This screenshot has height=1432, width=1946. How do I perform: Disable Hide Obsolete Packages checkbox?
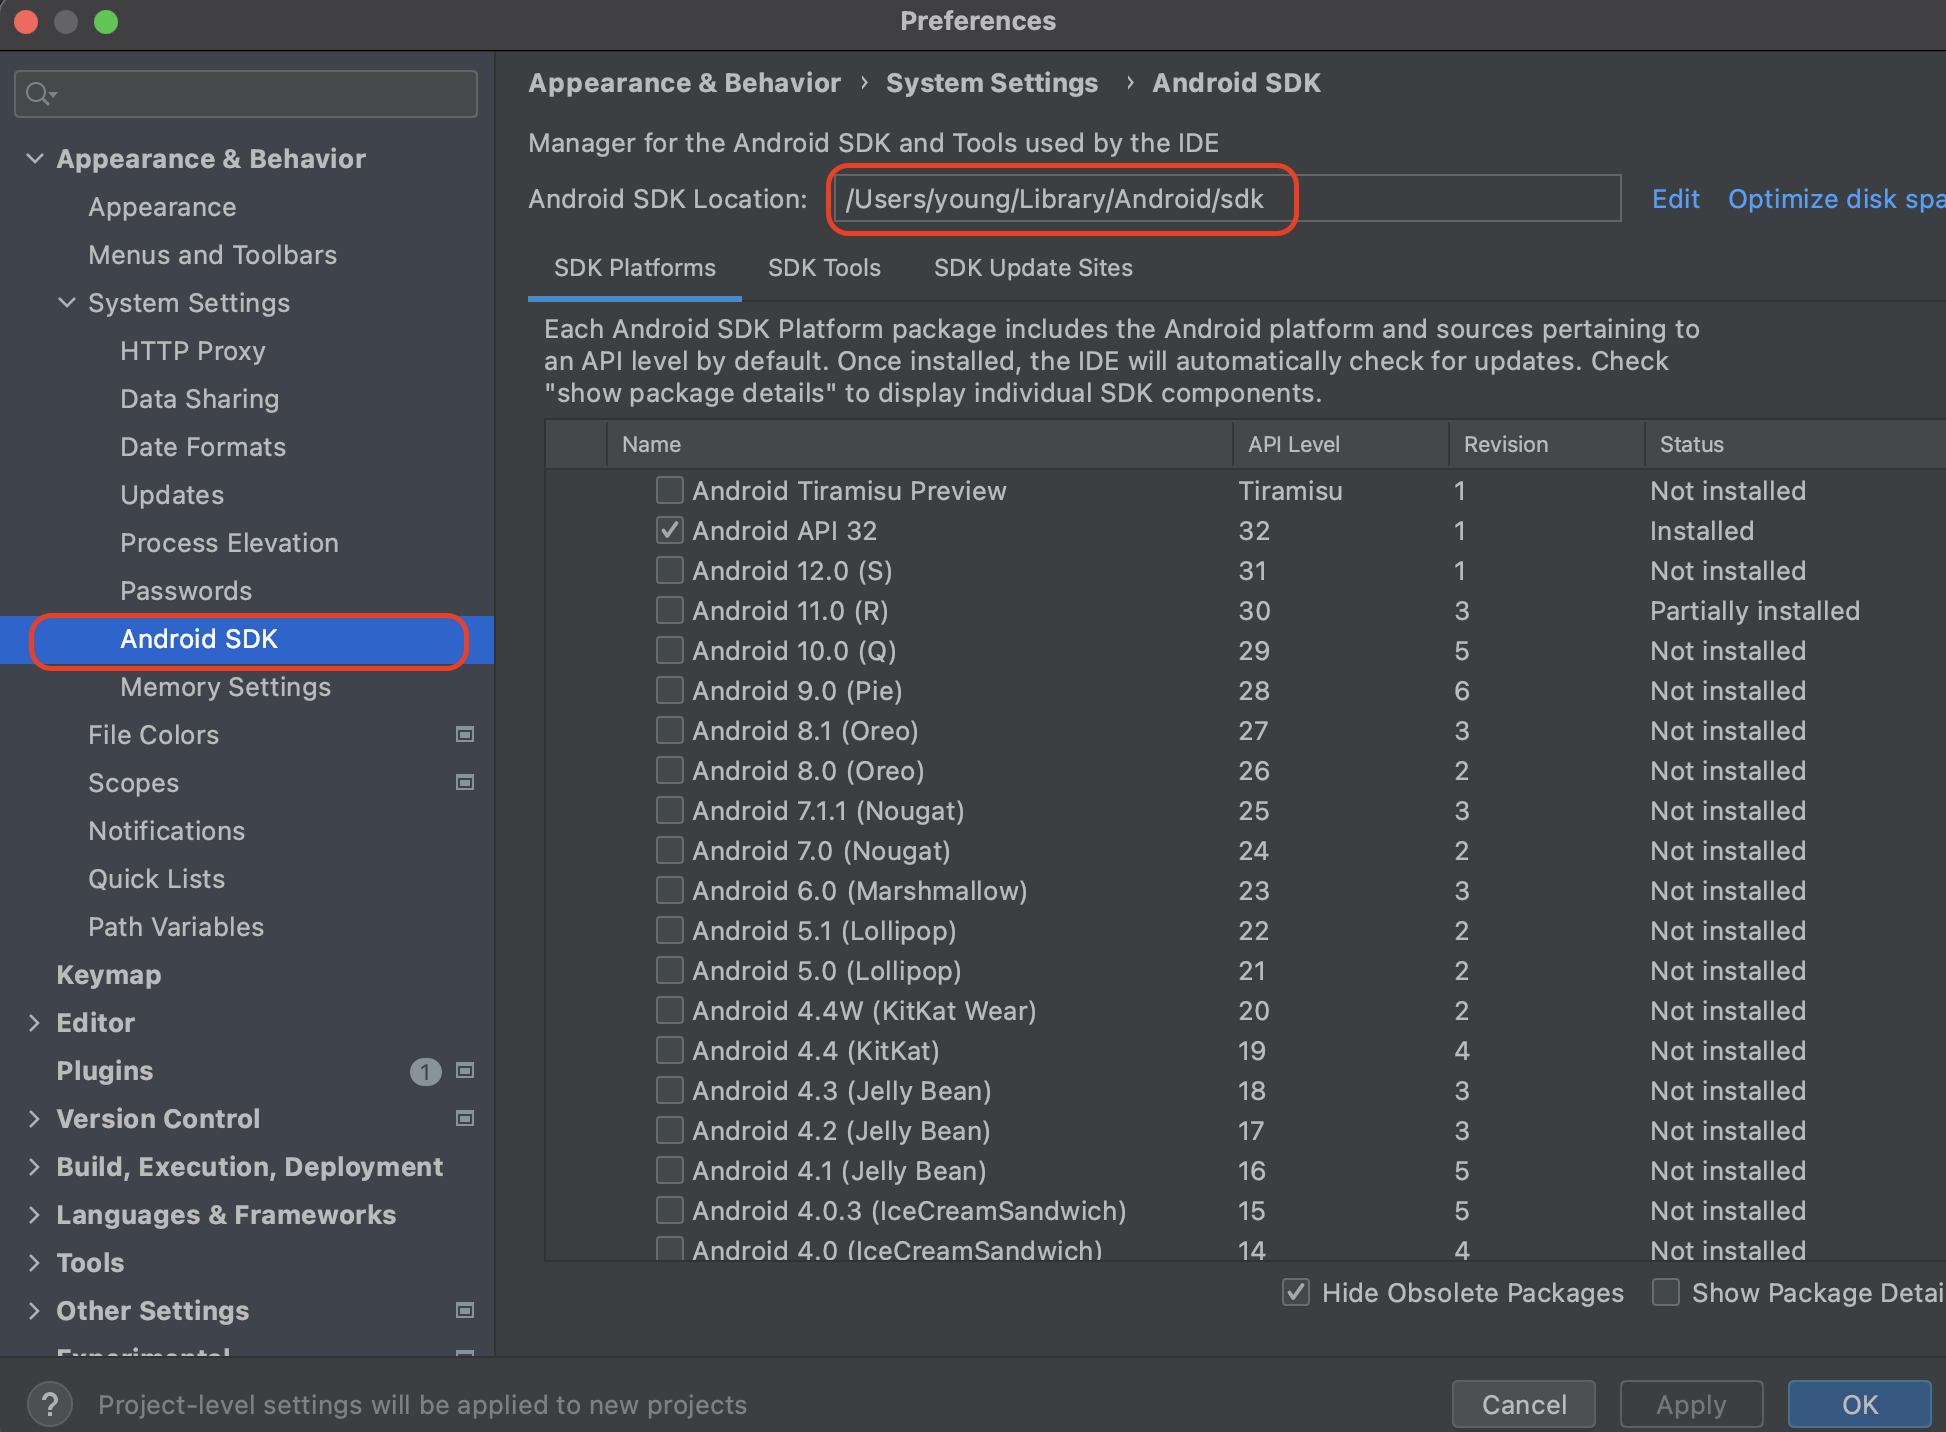1296,1293
